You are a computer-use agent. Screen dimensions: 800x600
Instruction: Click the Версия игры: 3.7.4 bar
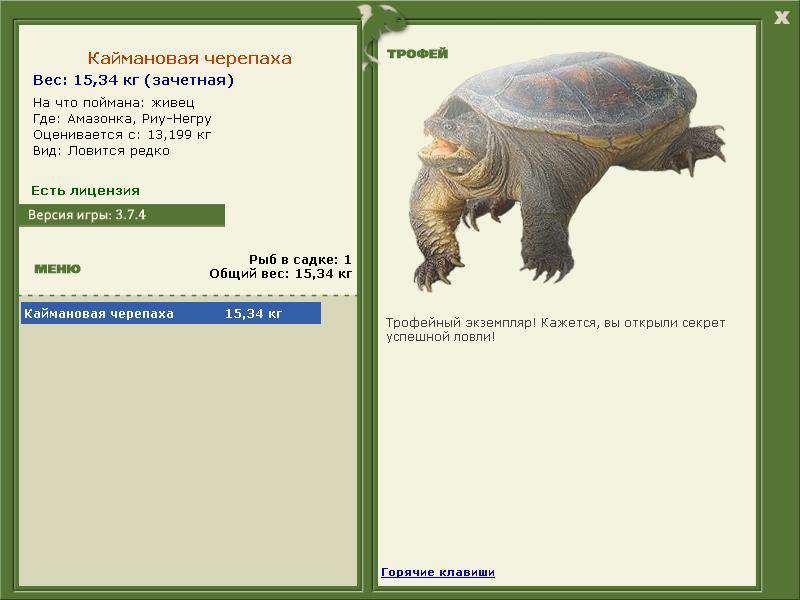pyautogui.click(x=122, y=215)
